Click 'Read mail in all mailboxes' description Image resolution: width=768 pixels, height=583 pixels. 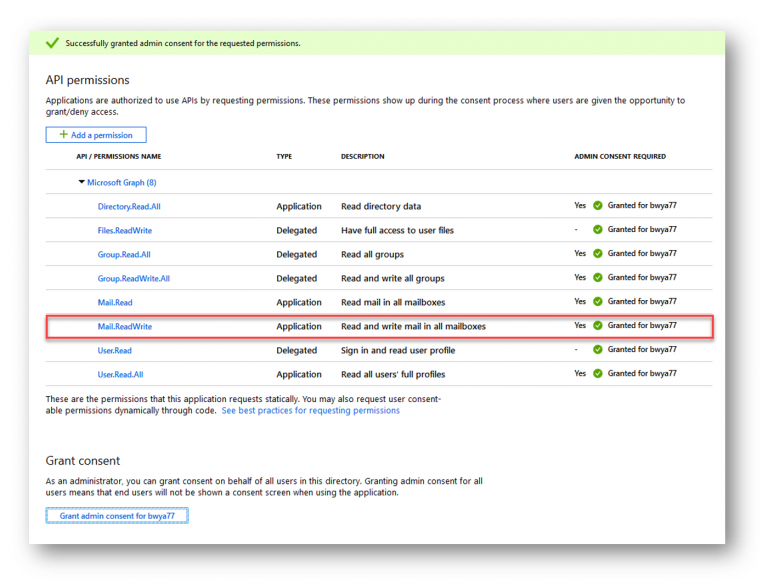click(393, 302)
